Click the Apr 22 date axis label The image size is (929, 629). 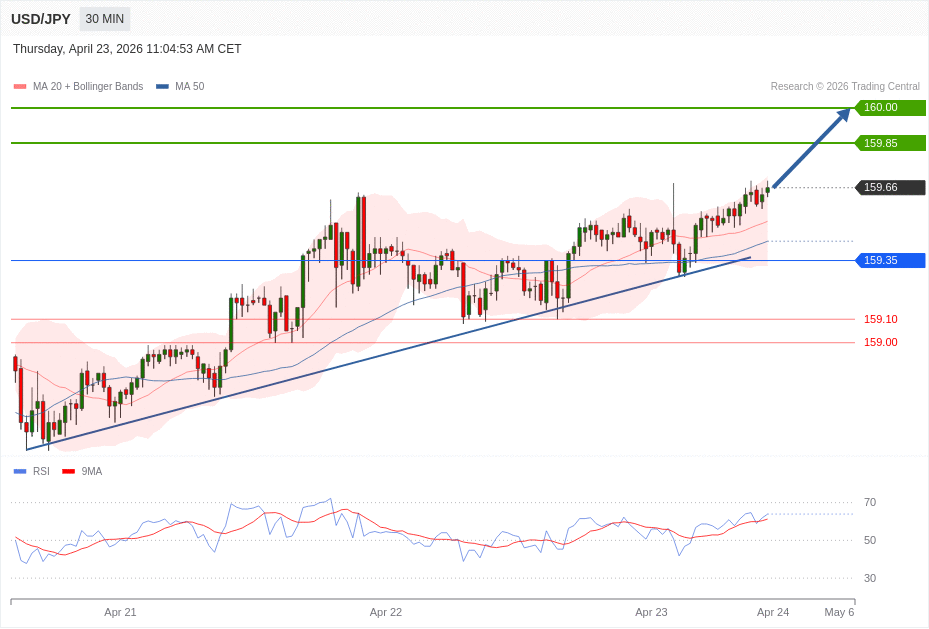pos(385,612)
